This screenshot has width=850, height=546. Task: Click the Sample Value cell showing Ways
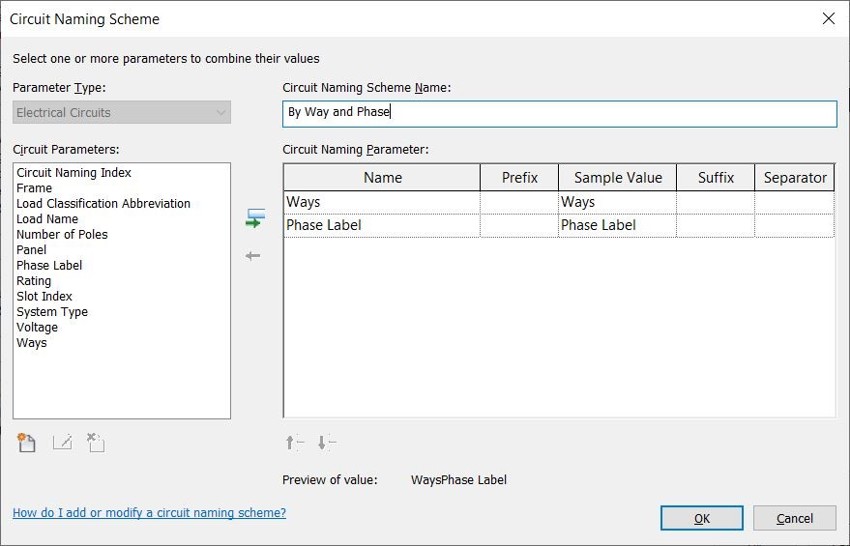coord(617,202)
